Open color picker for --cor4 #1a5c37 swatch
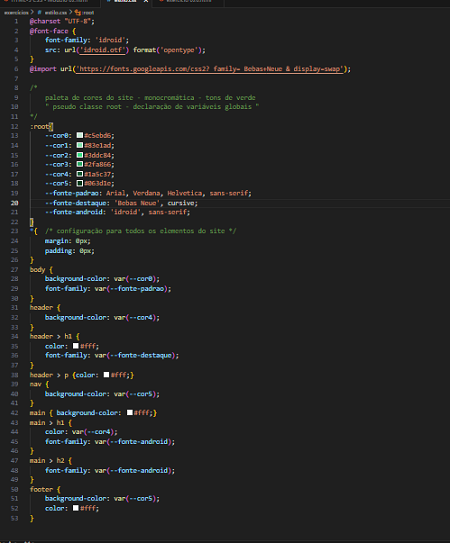This screenshot has height=543, width=450. tap(80, 174)
